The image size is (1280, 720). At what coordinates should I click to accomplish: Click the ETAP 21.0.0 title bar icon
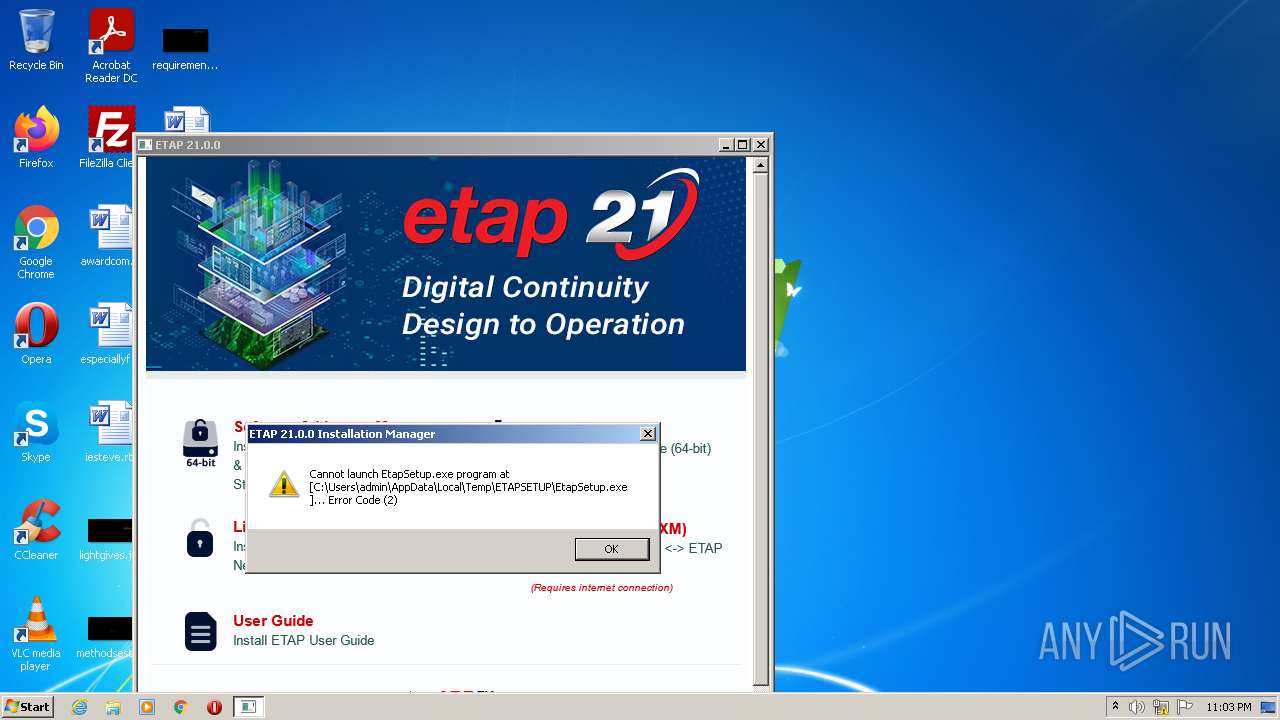145,145
